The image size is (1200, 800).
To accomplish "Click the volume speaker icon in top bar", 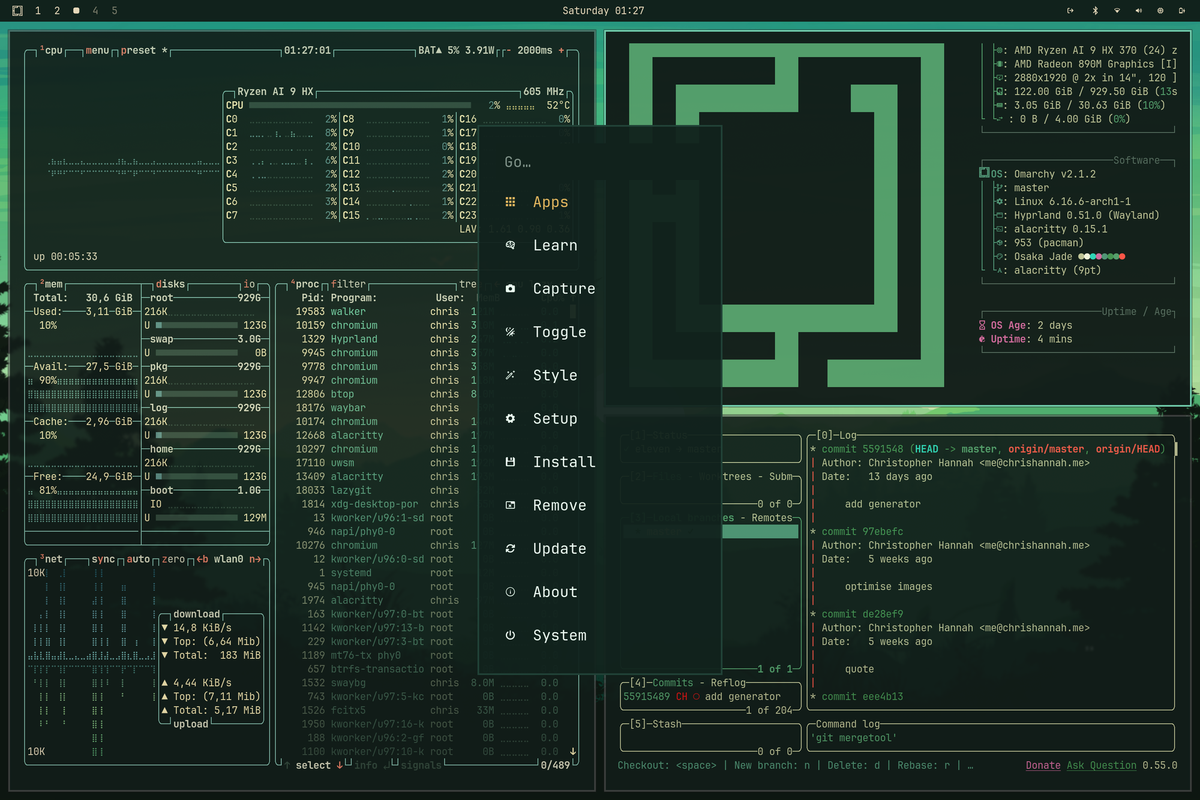I will pos(1139,10).
